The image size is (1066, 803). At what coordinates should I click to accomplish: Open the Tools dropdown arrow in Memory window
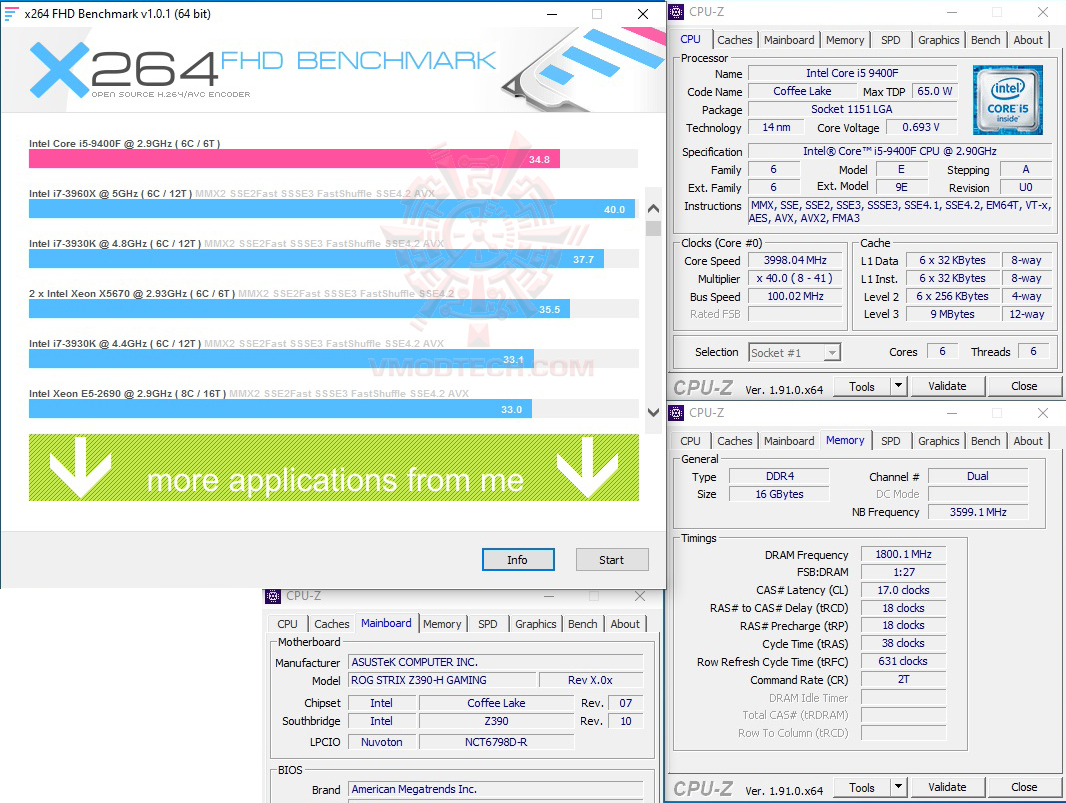[898, 787]
